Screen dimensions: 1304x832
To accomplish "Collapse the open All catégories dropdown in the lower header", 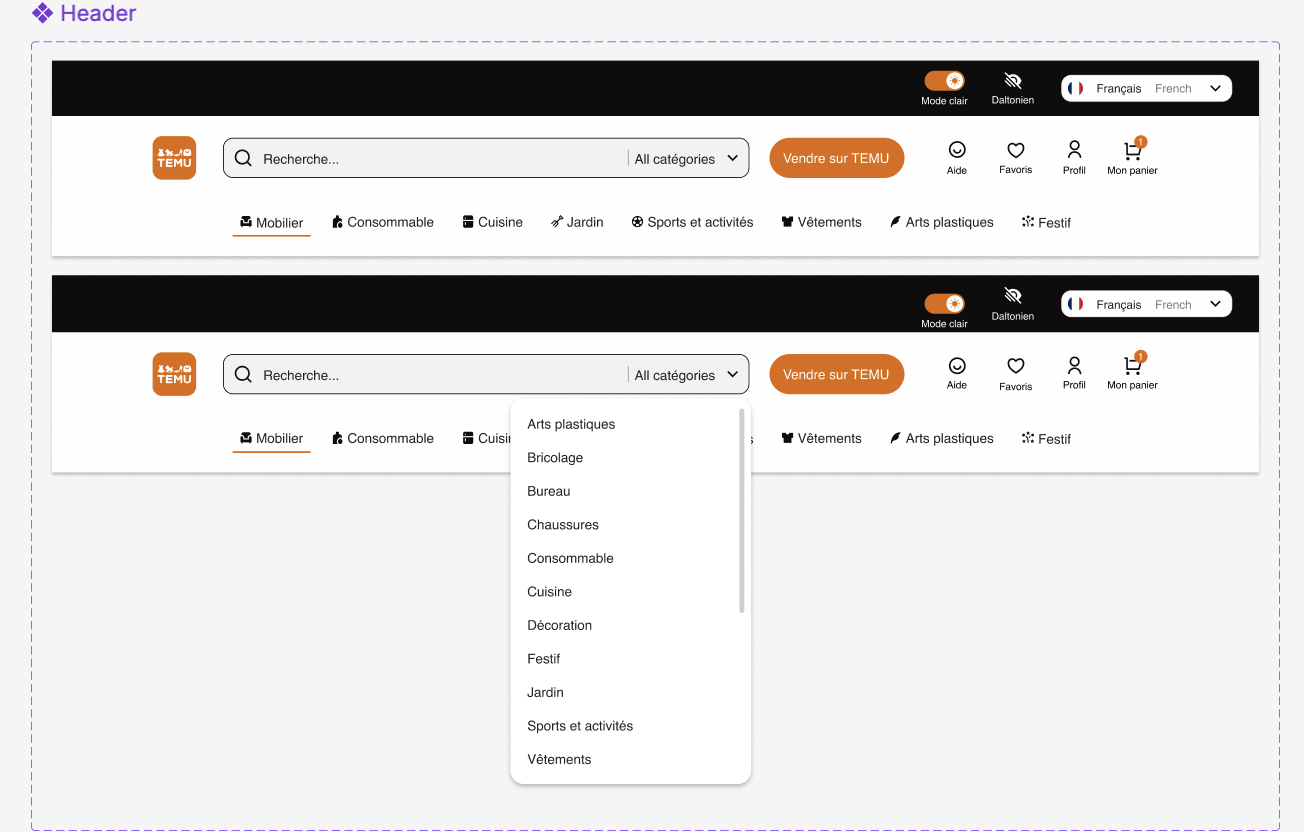I will coord(687,375).
